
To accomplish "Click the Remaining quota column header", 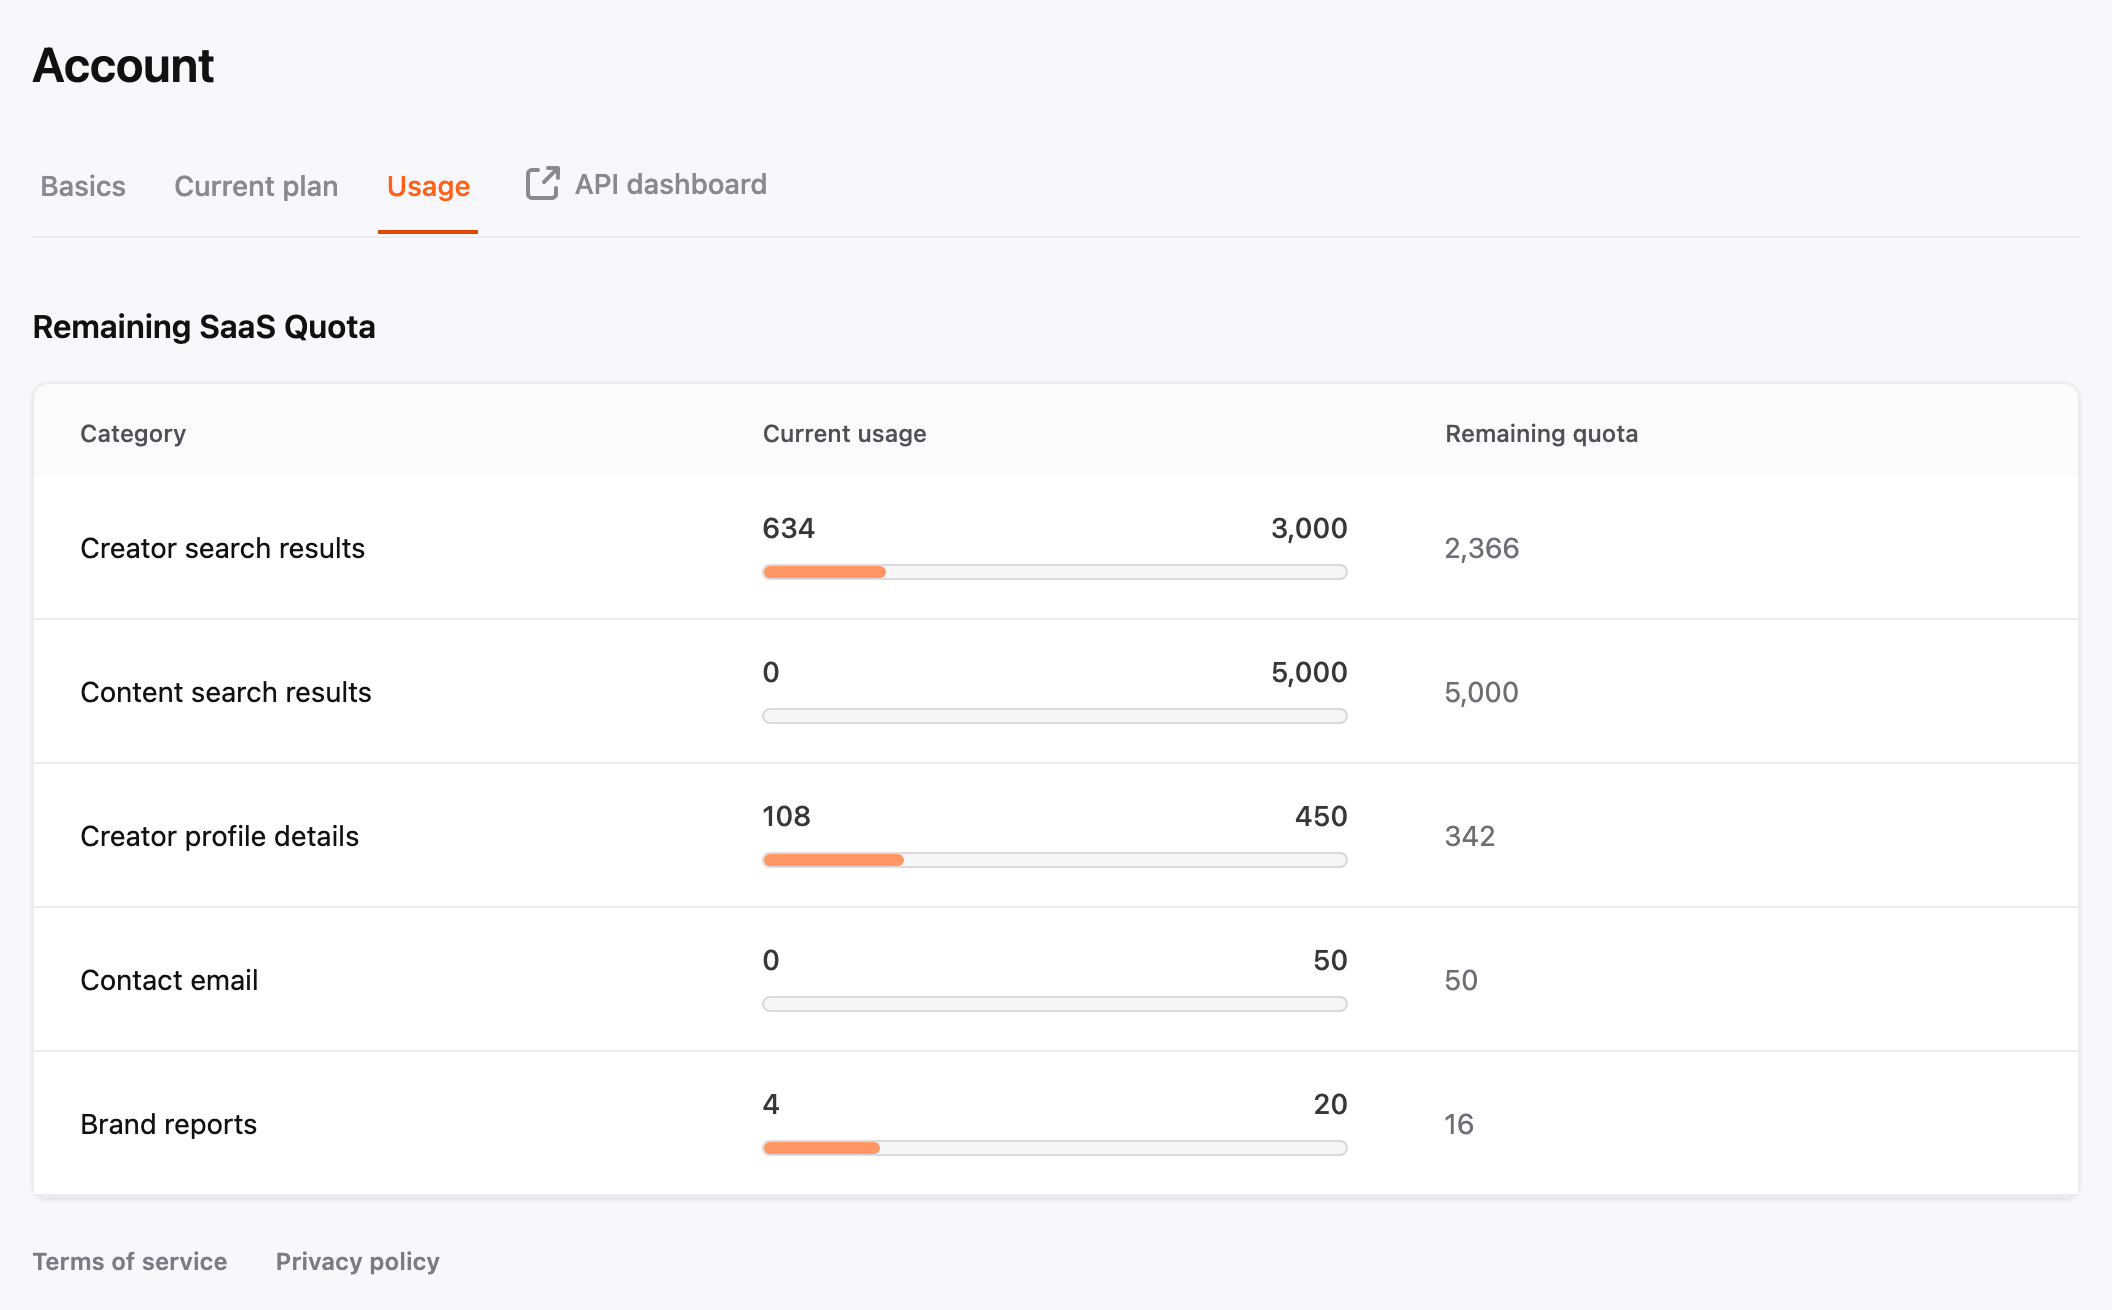I will [x=1541, y=433].
